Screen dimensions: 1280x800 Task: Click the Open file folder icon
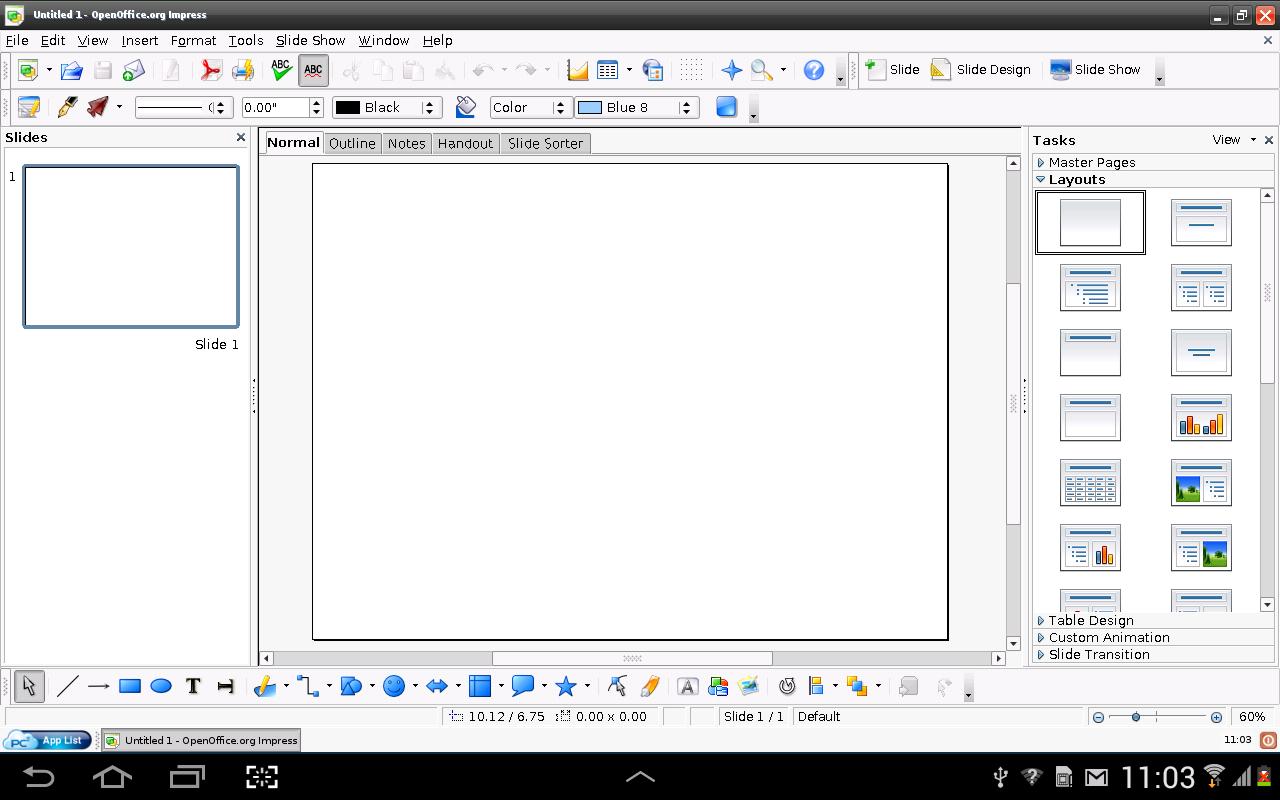coord(71,70)
